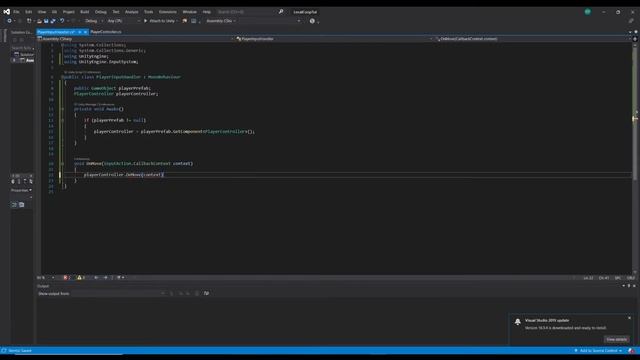Collapse the Awake method code block
Image resolution: width=640 pixels, height=360 pixels.
click(62, 109)
